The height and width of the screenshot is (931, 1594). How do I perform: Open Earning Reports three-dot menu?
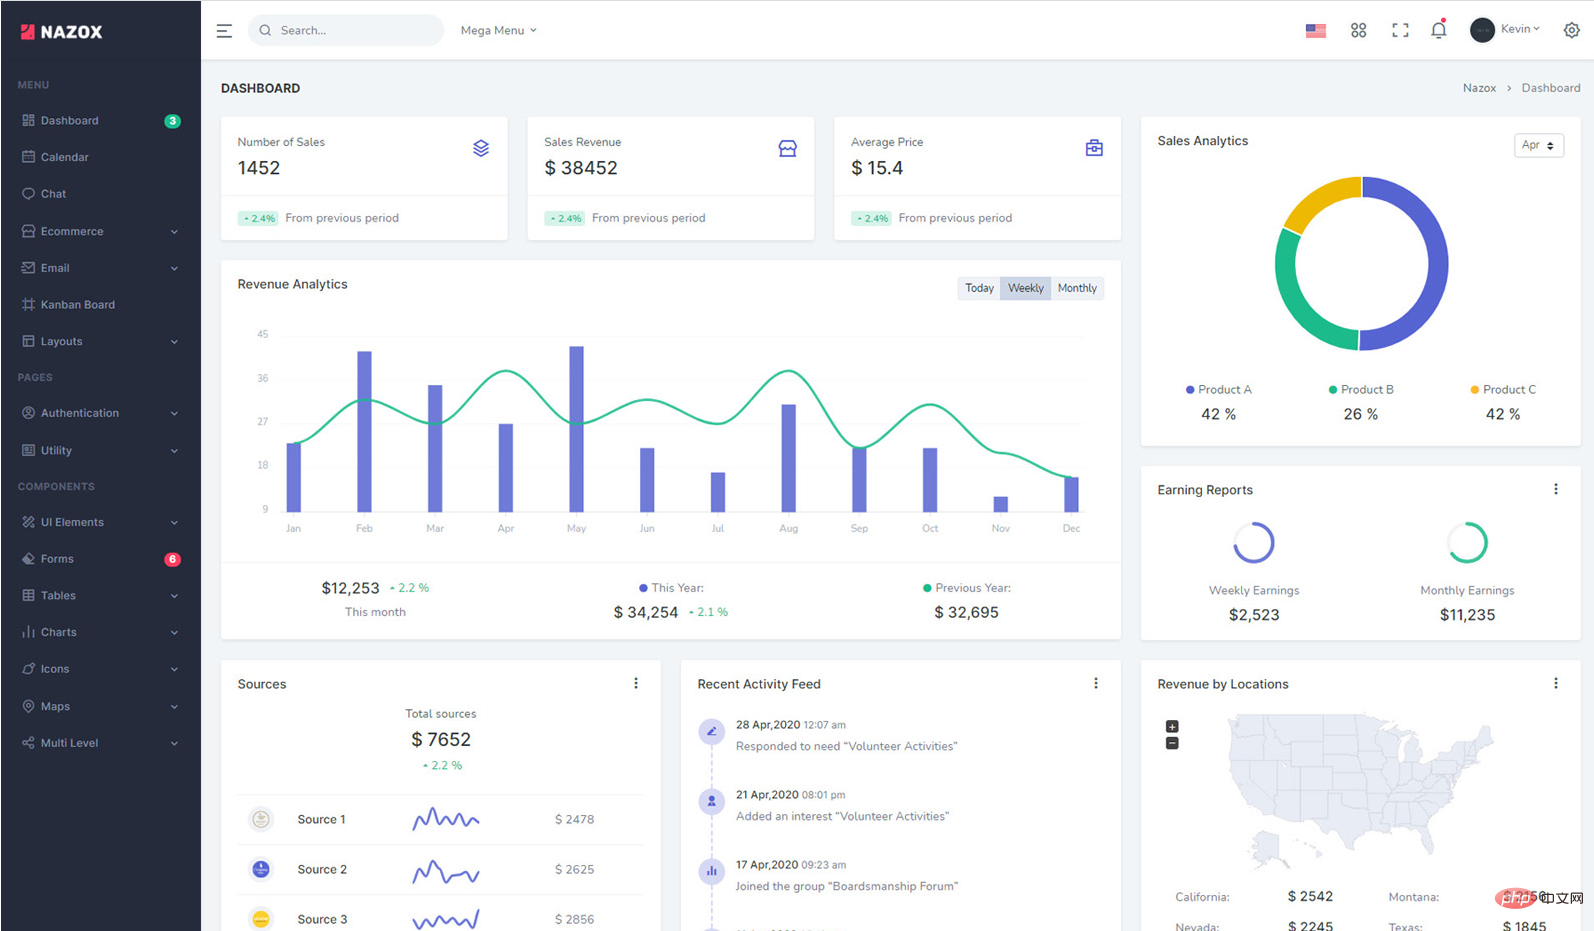[x=1555, y=489]
